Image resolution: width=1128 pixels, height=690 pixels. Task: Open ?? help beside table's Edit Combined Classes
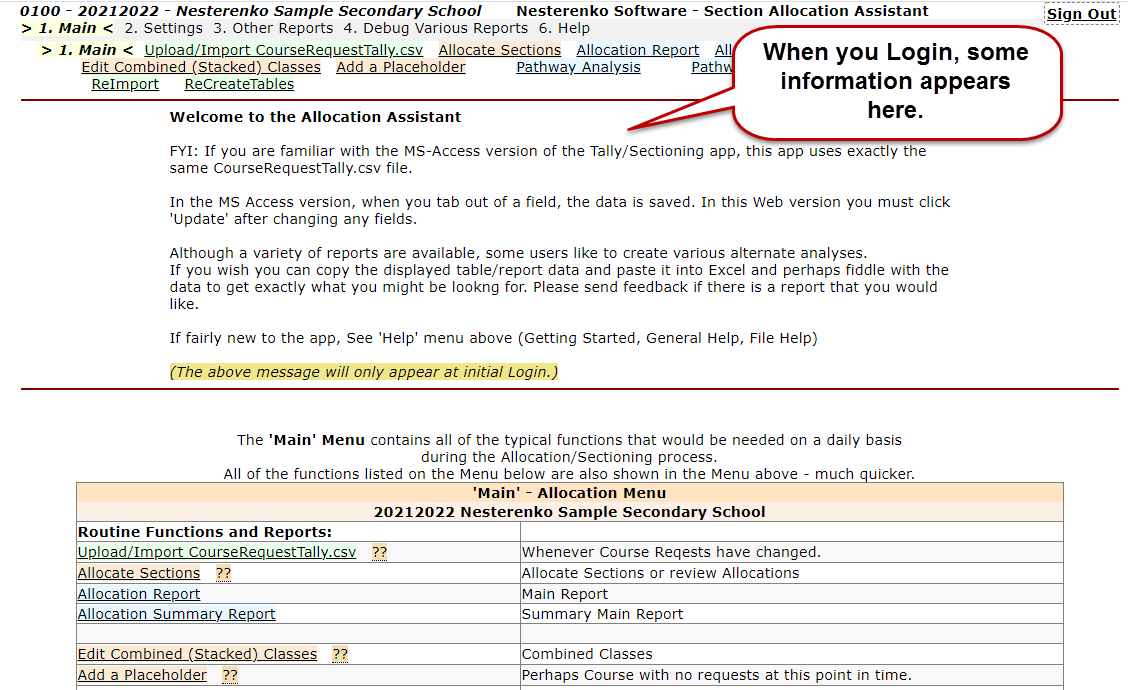(x=340, y=655)
